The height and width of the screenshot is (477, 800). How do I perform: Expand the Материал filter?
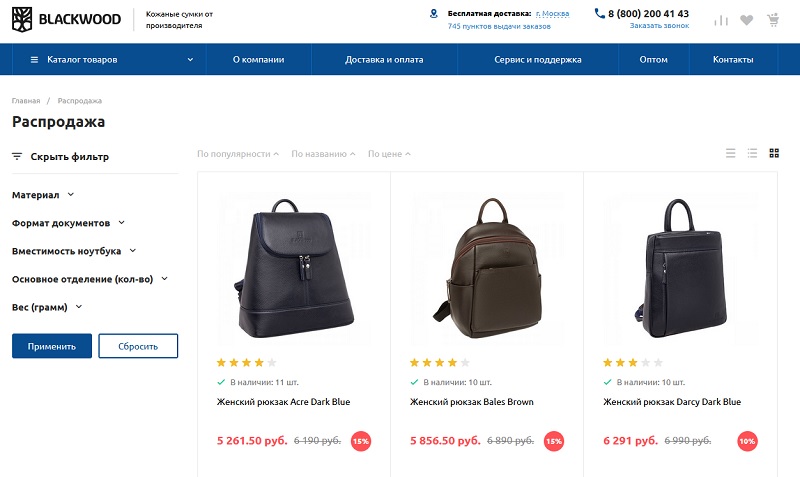click(x=43, y=195)
